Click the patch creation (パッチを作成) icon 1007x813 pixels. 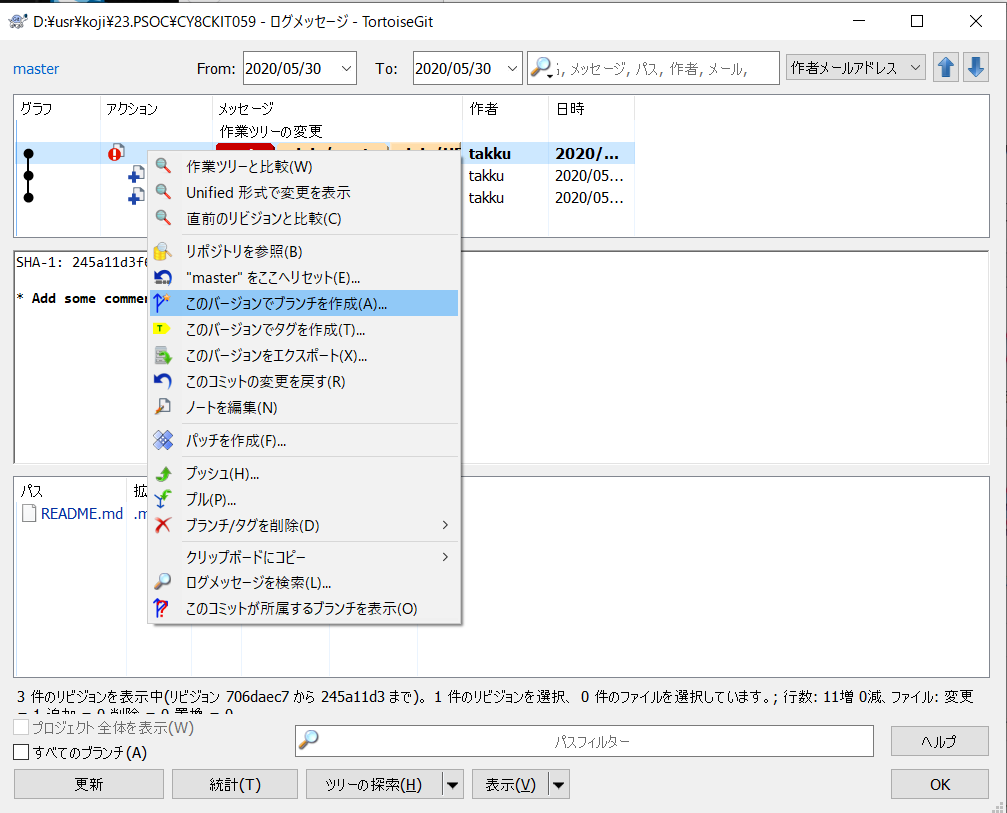(164, 440)
